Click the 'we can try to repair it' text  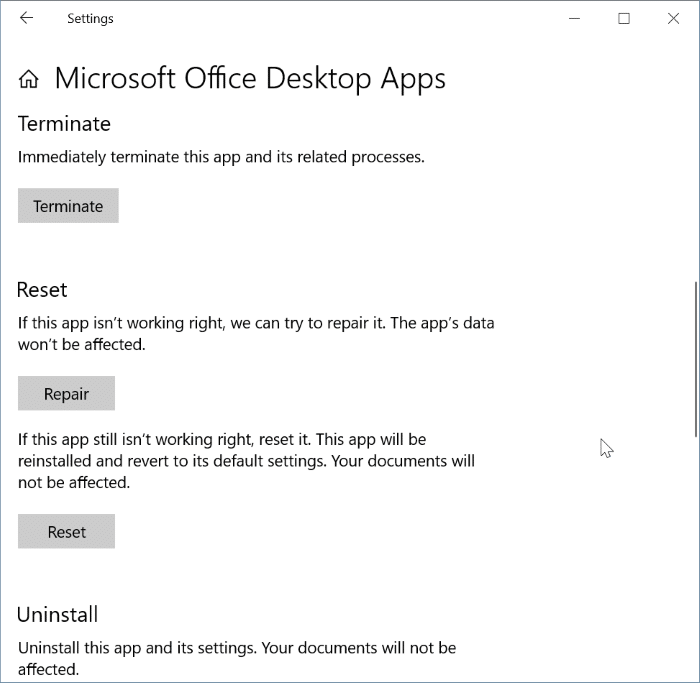tap(308, 323)
